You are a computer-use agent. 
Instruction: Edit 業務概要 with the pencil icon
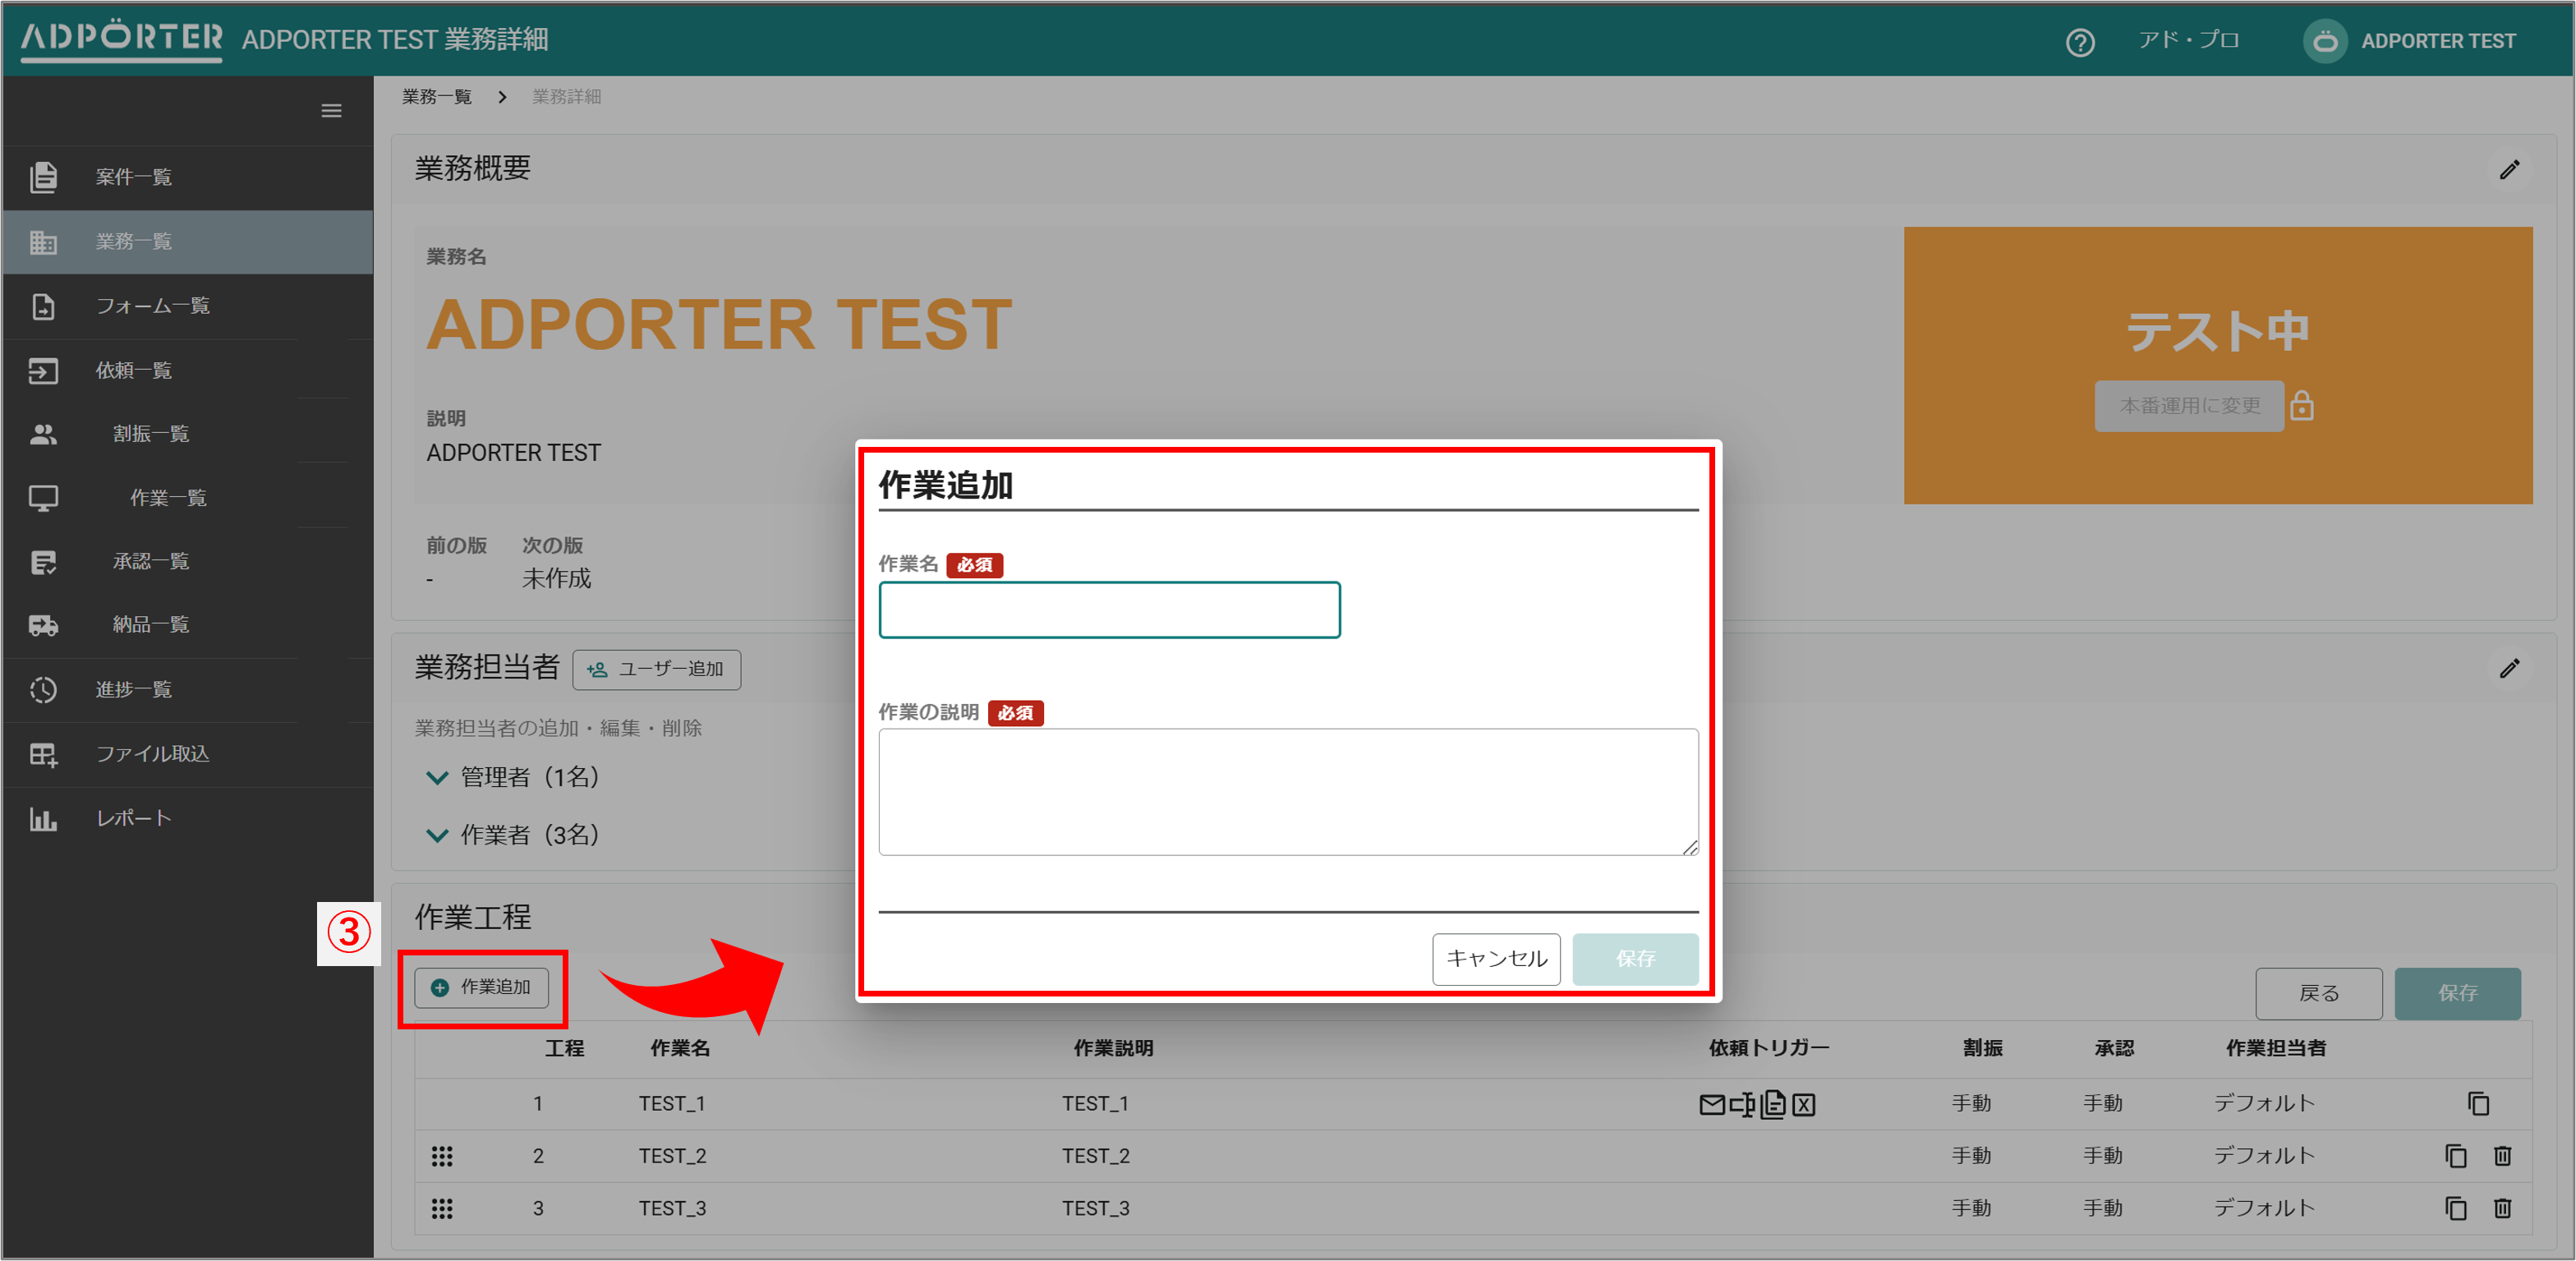coord(2509,170)
